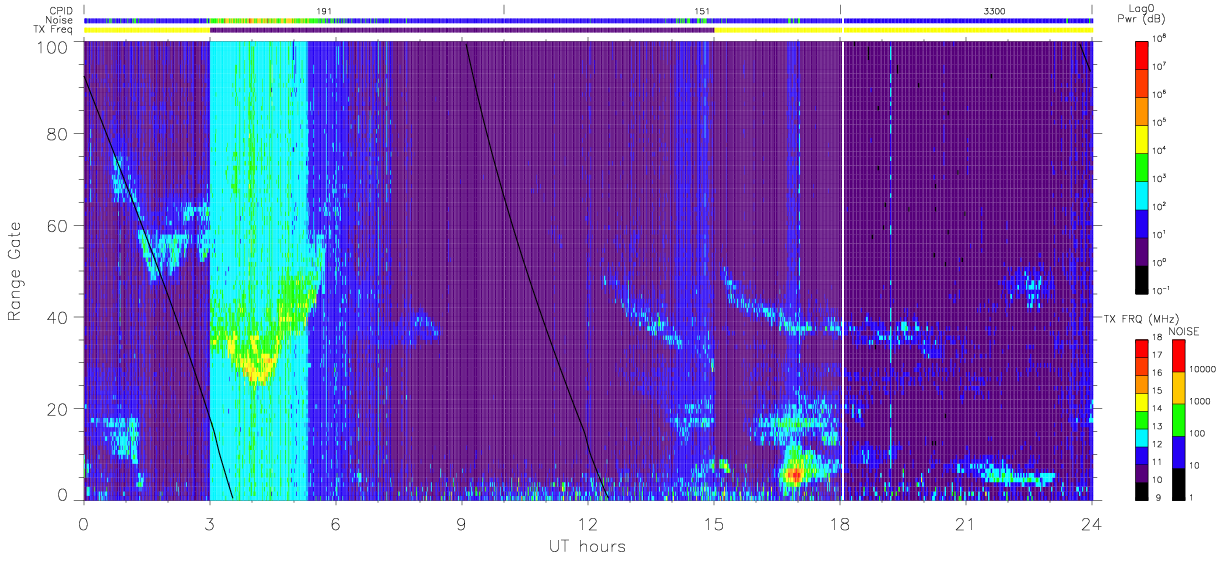The width and height of the screenshot is (1228, 567).
Task: Click the '60' tick label on Range Gate axis
Action: (x=59, y=225)
